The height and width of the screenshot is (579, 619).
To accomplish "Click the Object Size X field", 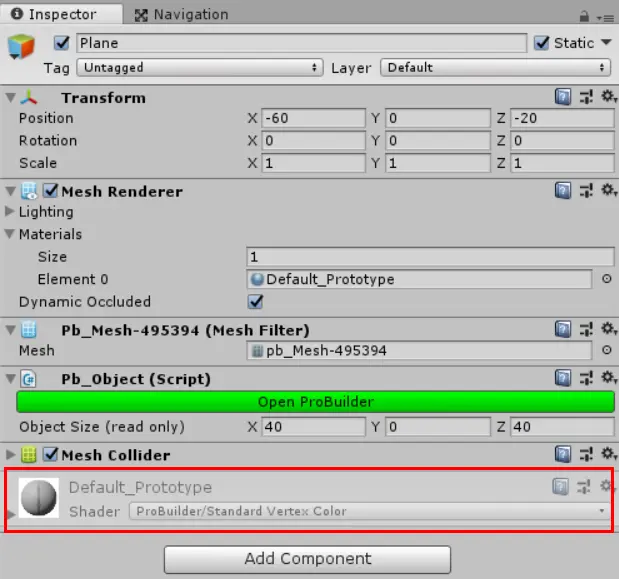I will coord(313,427).
